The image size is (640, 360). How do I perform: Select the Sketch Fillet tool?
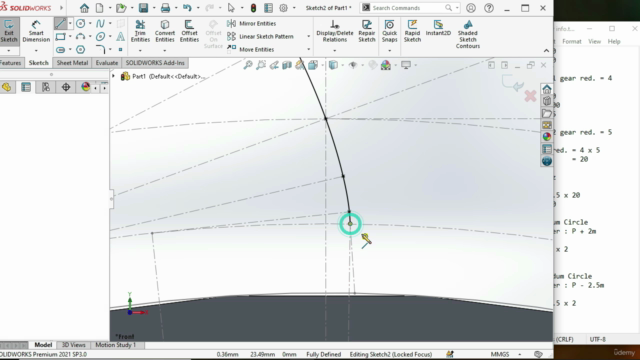100,50
